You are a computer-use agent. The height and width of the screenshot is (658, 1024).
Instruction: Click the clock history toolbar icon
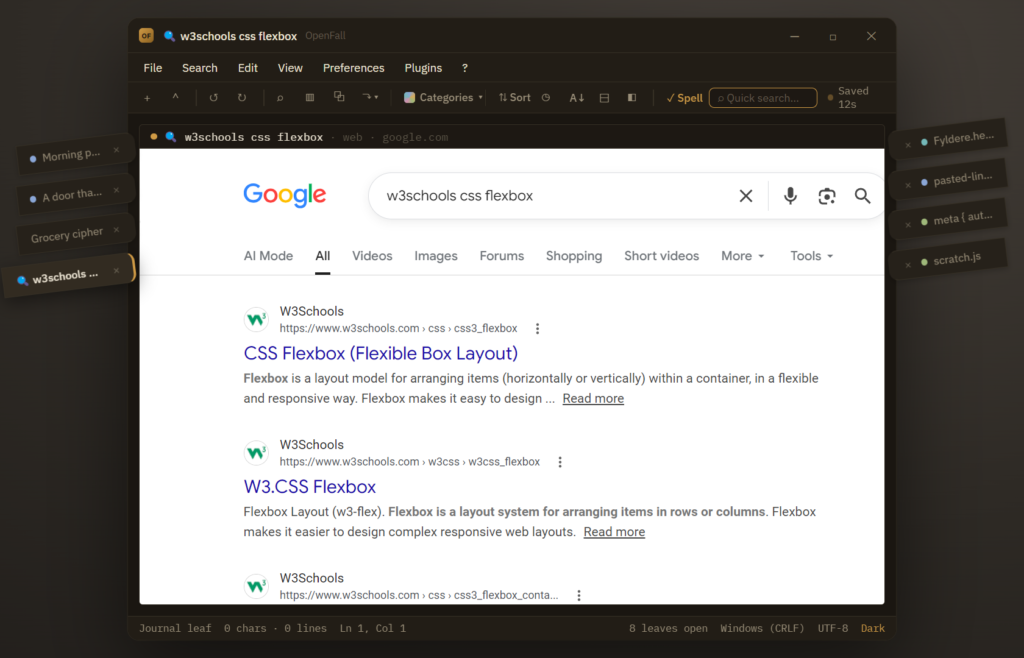(546, 97)
